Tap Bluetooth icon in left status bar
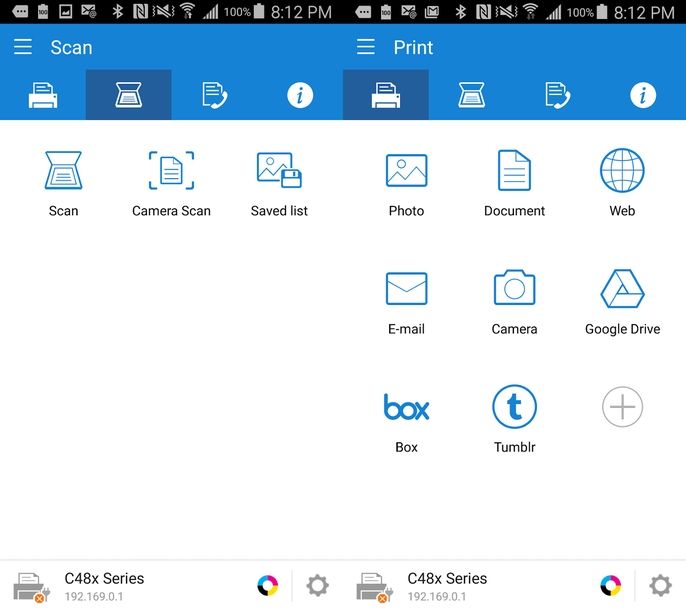 (117, 11)
